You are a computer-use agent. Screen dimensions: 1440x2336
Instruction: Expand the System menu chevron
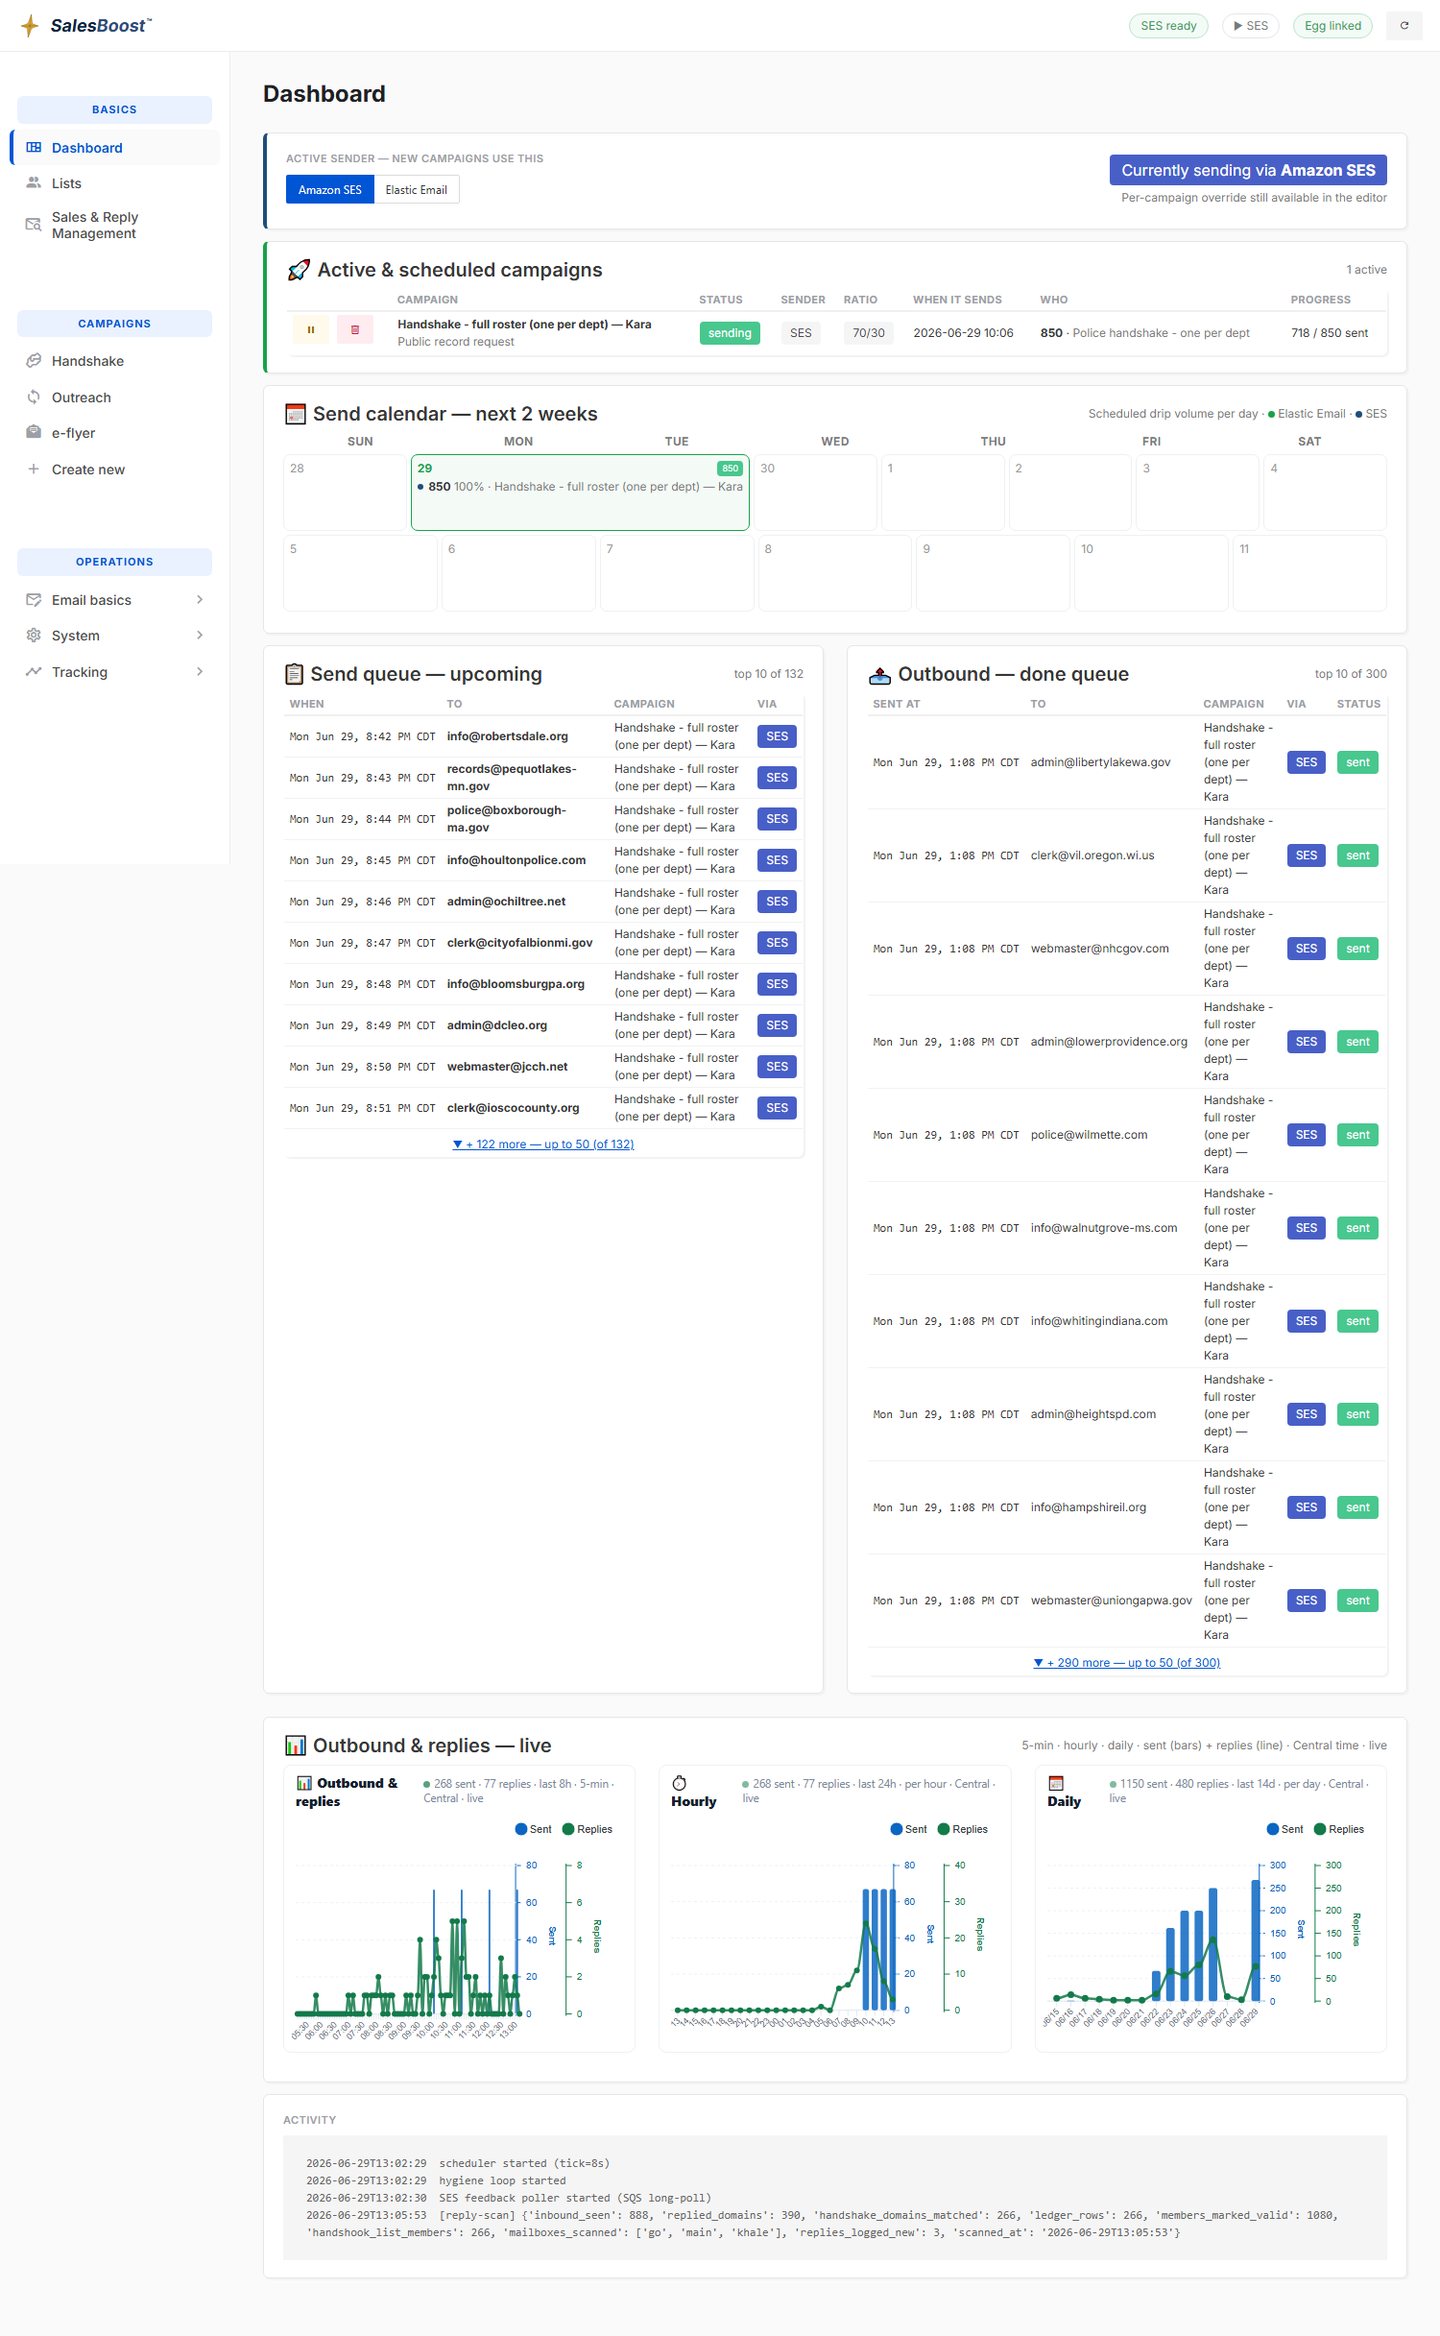pos(200,636)
